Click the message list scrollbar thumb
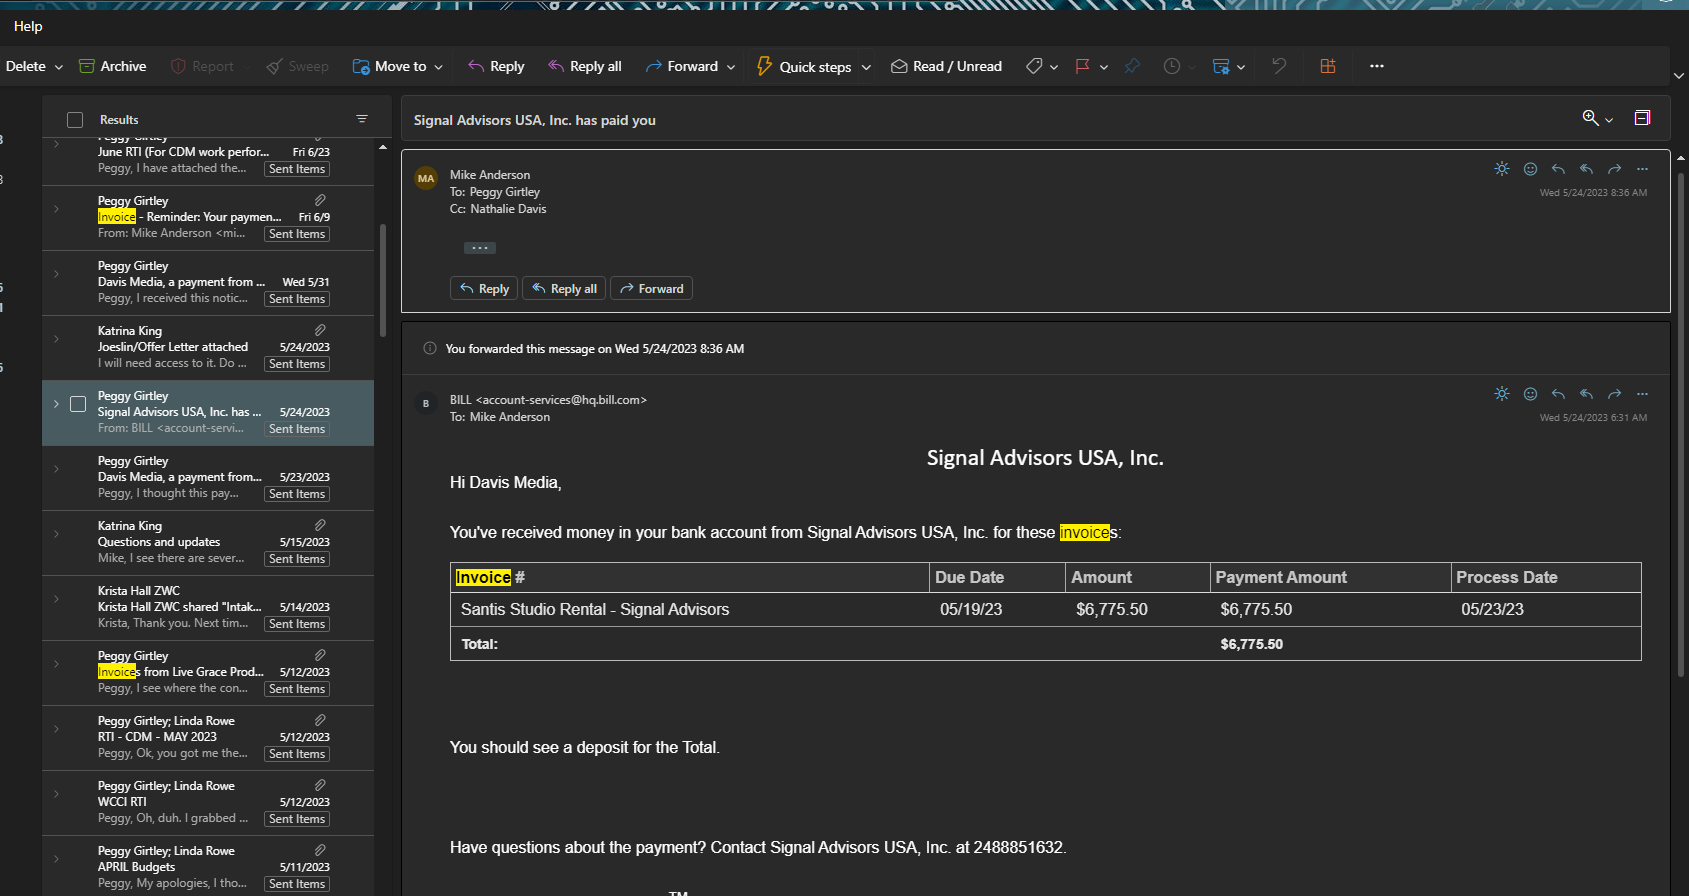This screenshot has height=896, width=1689. 383,280
